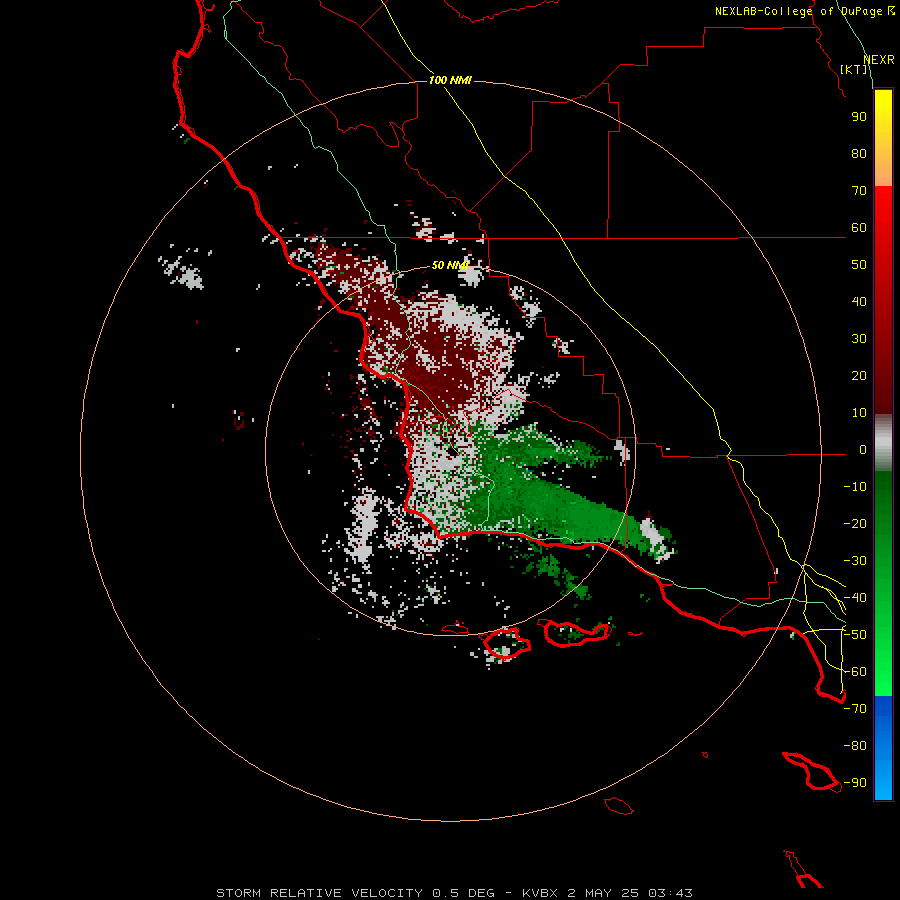
Task: Click the 60 value on the velocity scale
Action: (859, 228)
